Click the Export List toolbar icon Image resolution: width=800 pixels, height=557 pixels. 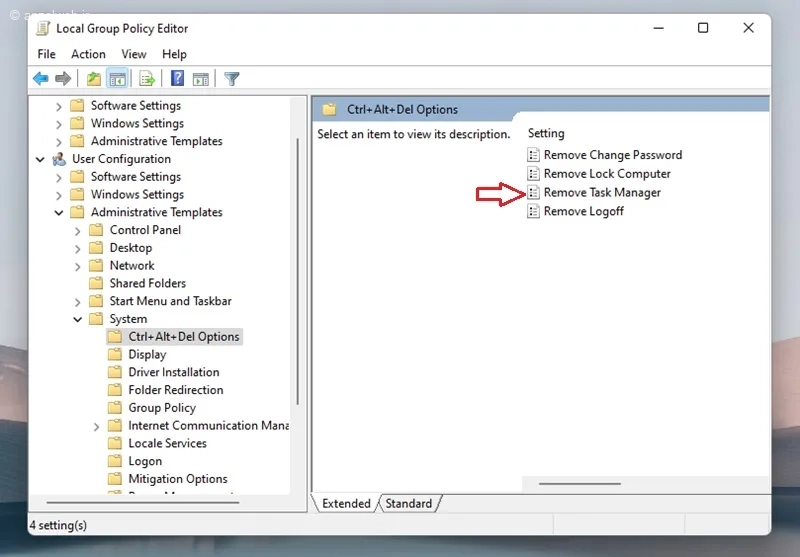tap(147, 79)
